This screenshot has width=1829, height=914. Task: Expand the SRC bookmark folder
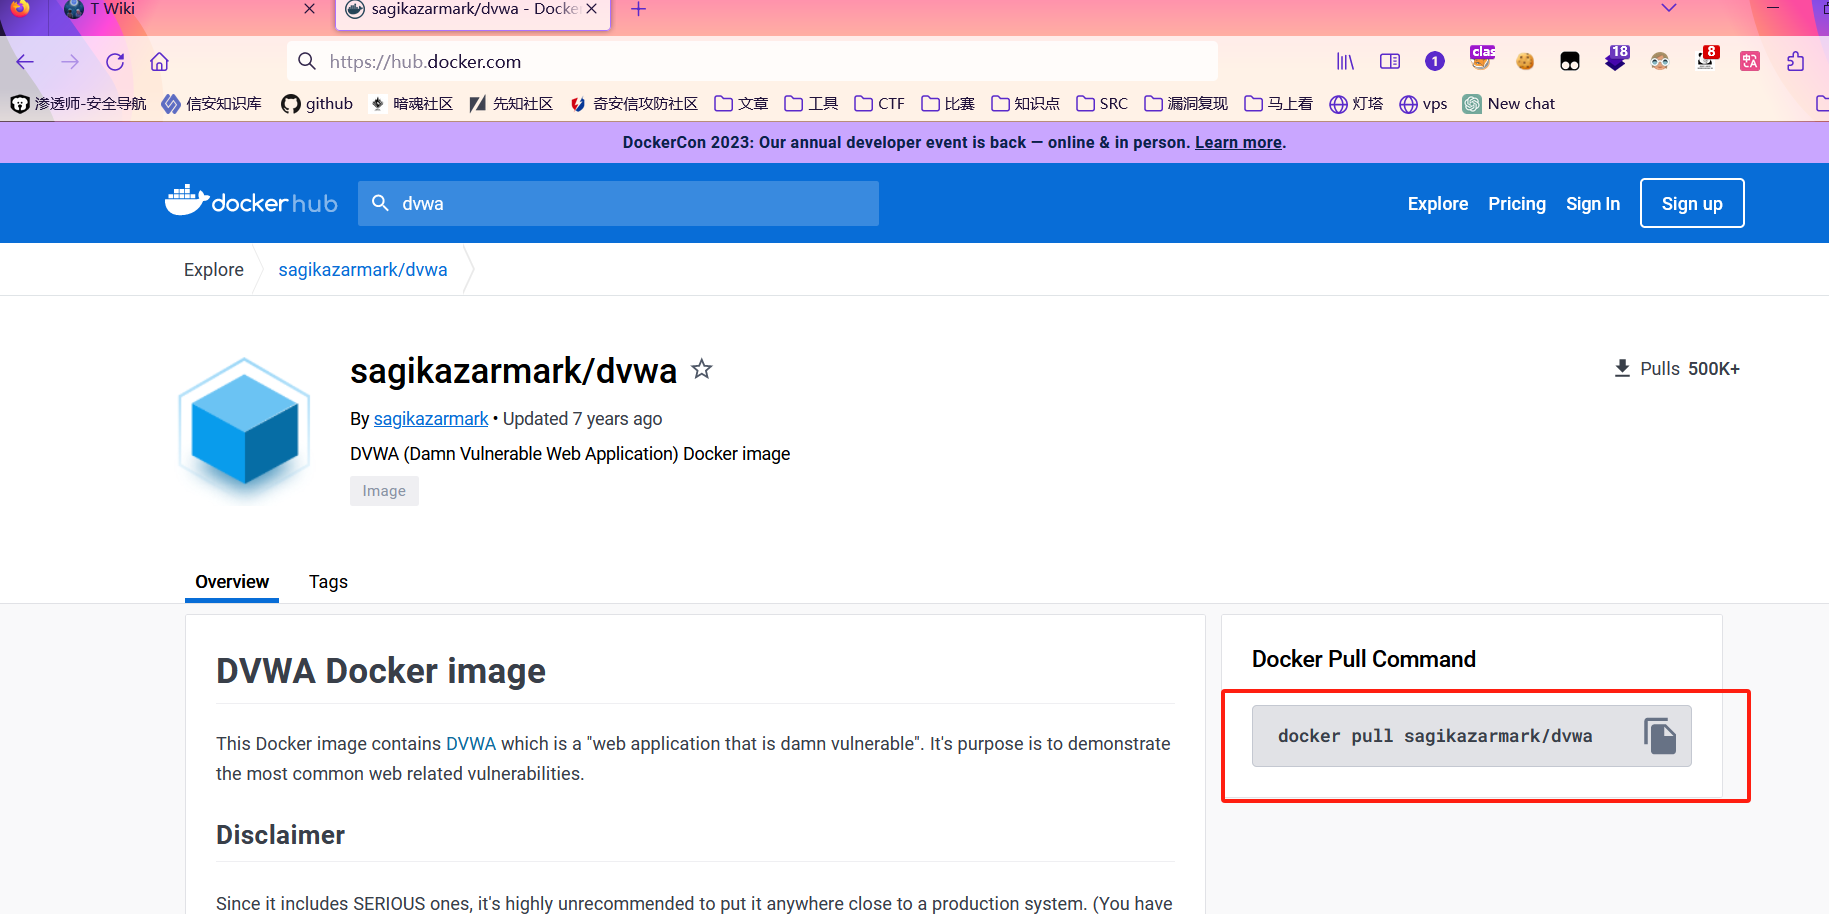[x=1102, y=104]
